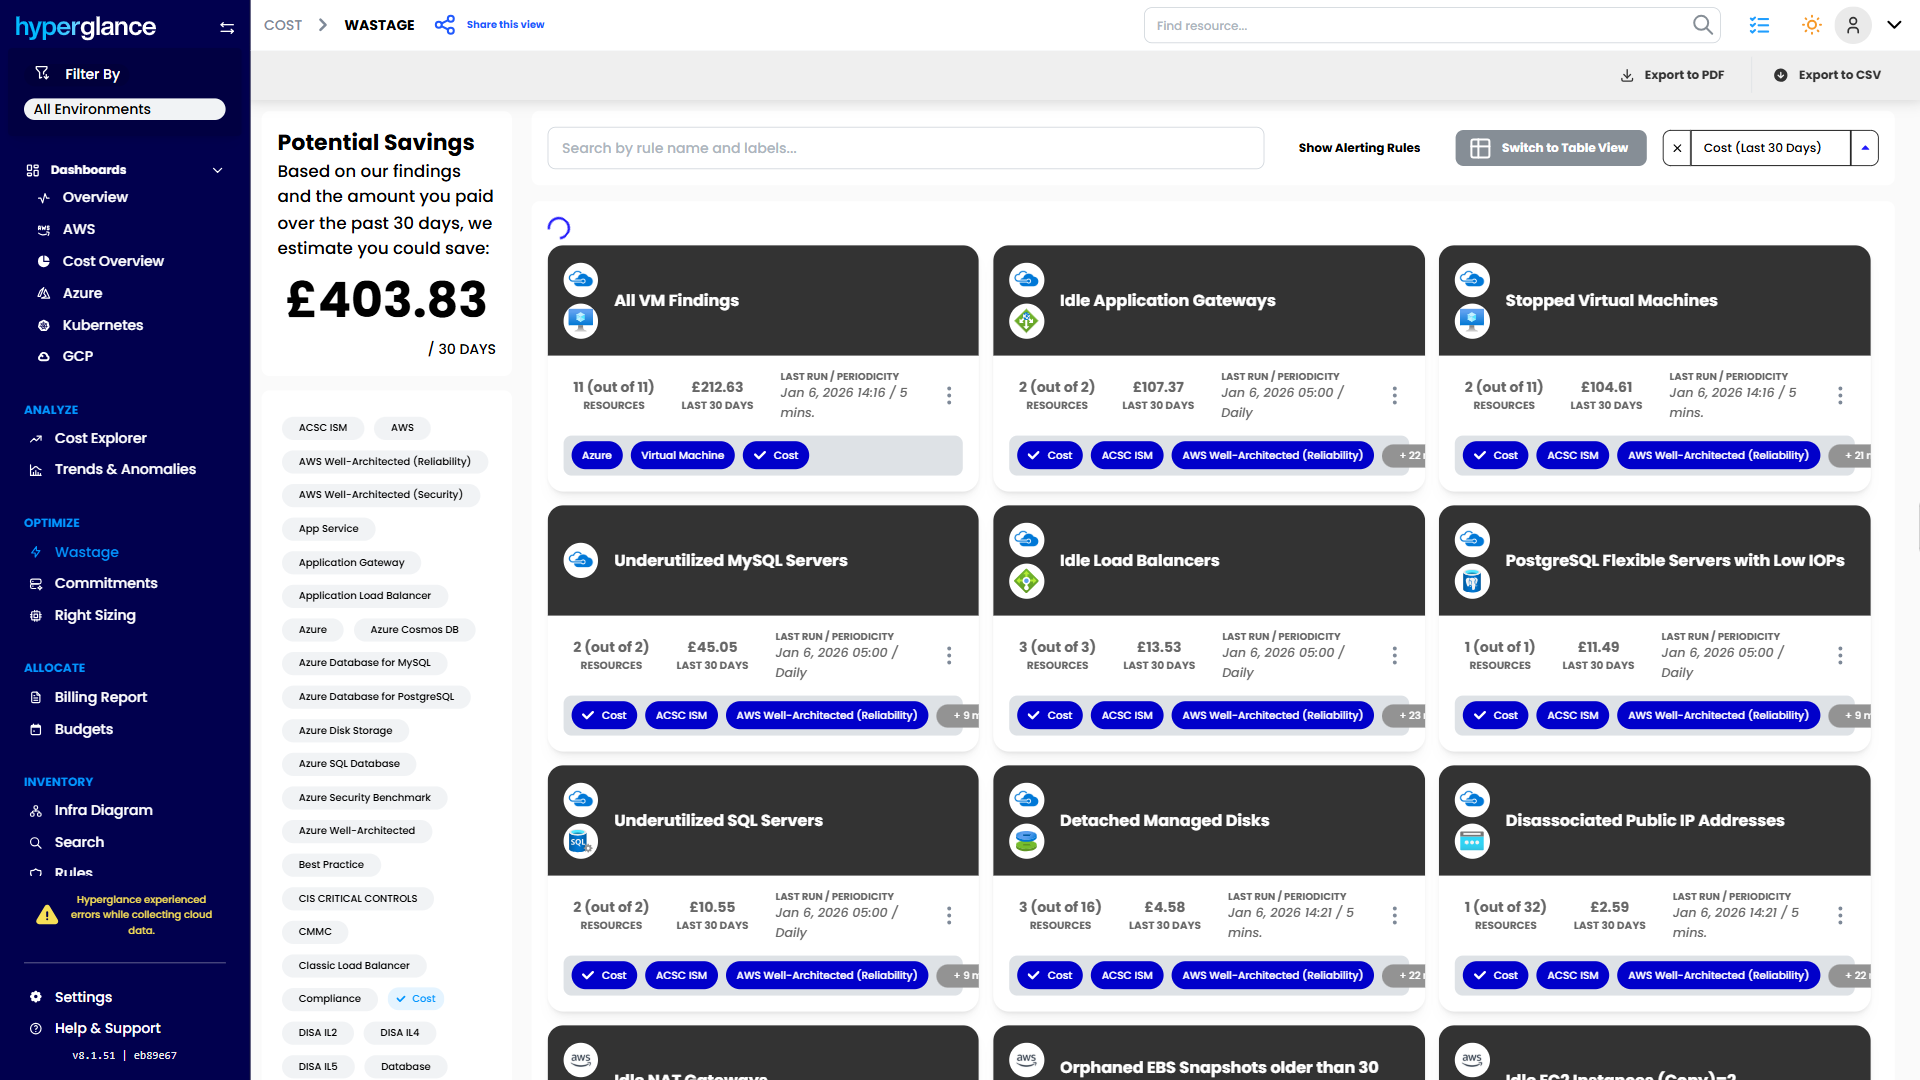The height and width of the screenshot is (1080, 1920).
Task: Open the kebab menu on Idle Load Balancers
Action: [1394, 656]
